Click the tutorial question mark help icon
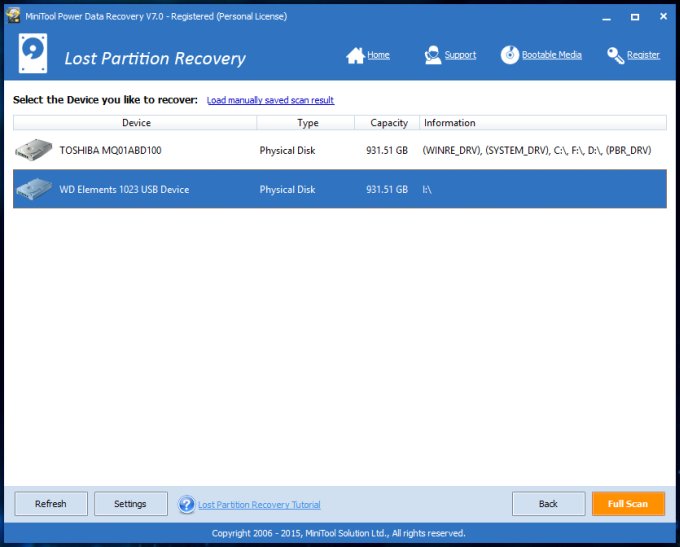This screenshot has width=680, height=547. pos(186,504)
